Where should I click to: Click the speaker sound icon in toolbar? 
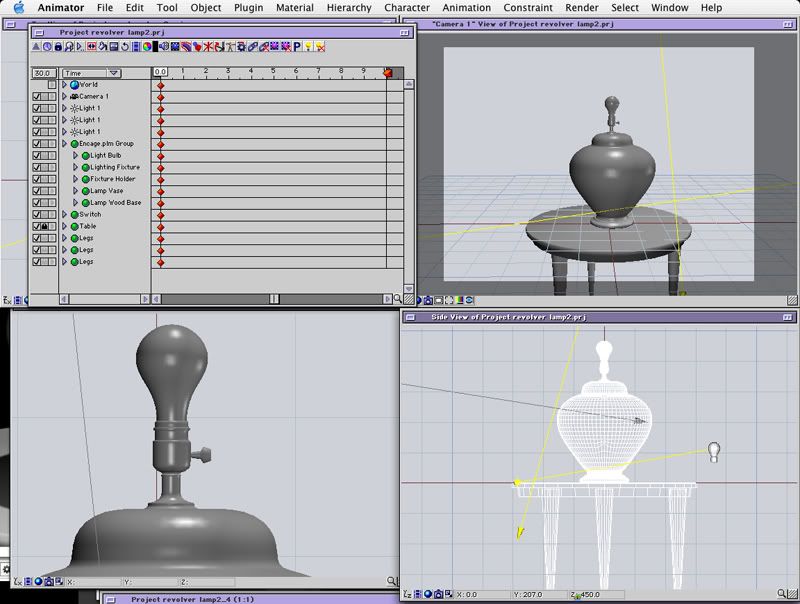pos(165,46)
